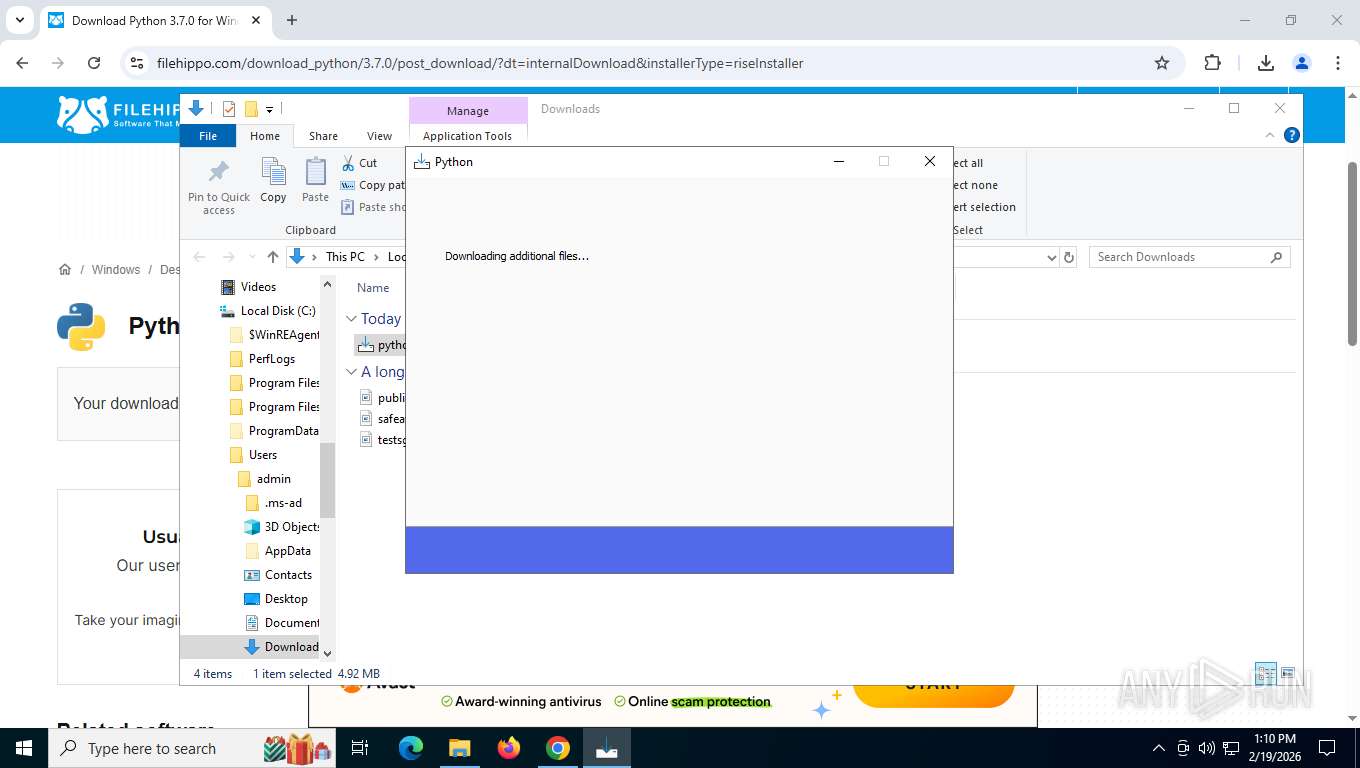Reload the Chrome page
The height and width of the screenshot is (768, 1360).
94,63
